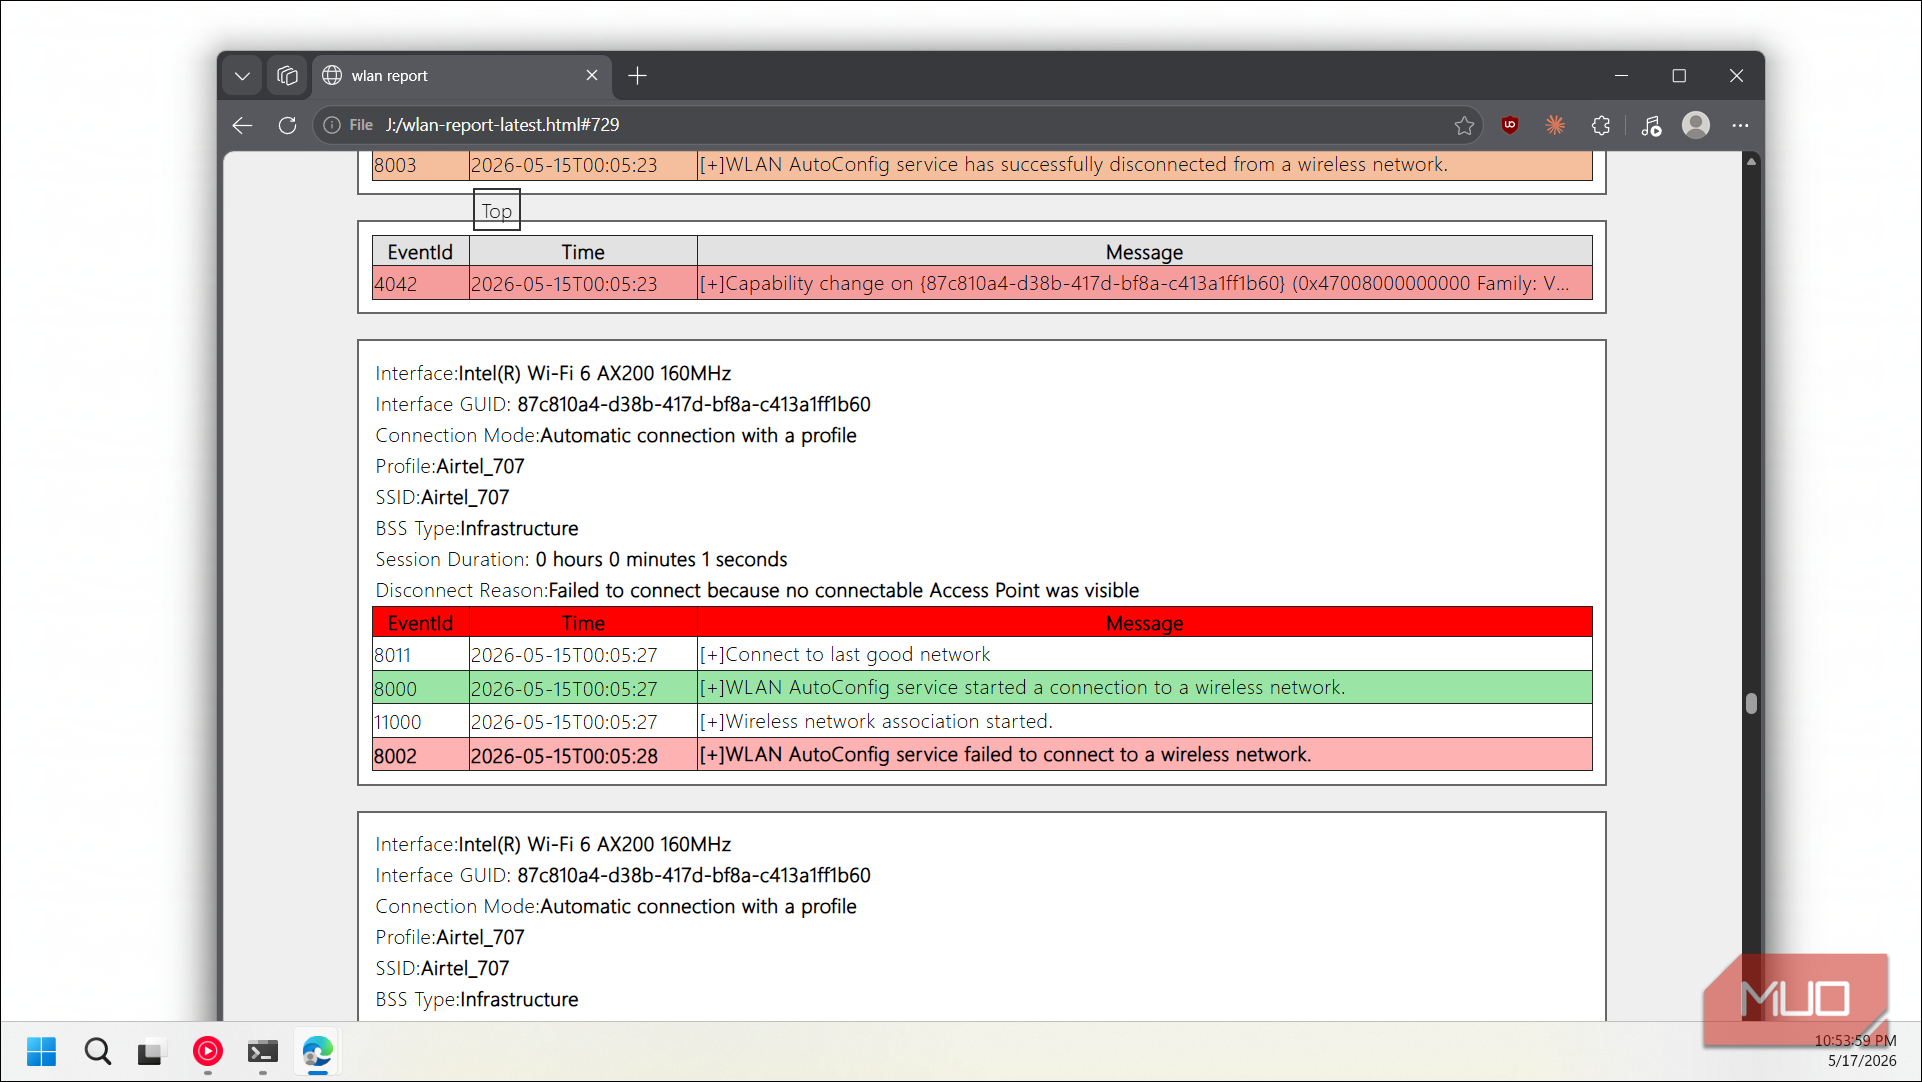Expand the WLAN AutoConfig disconnected message
Viewport: 1922px width, 1082px height.
pyautogui.click(x=1144, y=165)
